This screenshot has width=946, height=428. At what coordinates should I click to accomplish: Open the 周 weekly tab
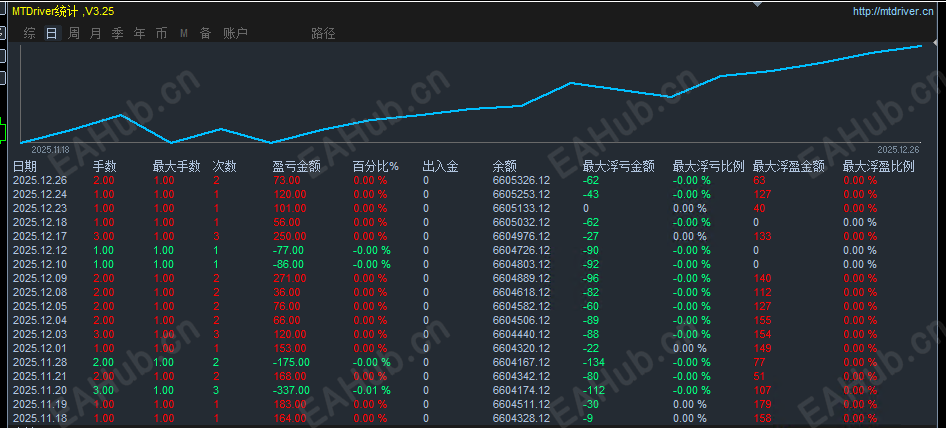[x=73, y=33]
